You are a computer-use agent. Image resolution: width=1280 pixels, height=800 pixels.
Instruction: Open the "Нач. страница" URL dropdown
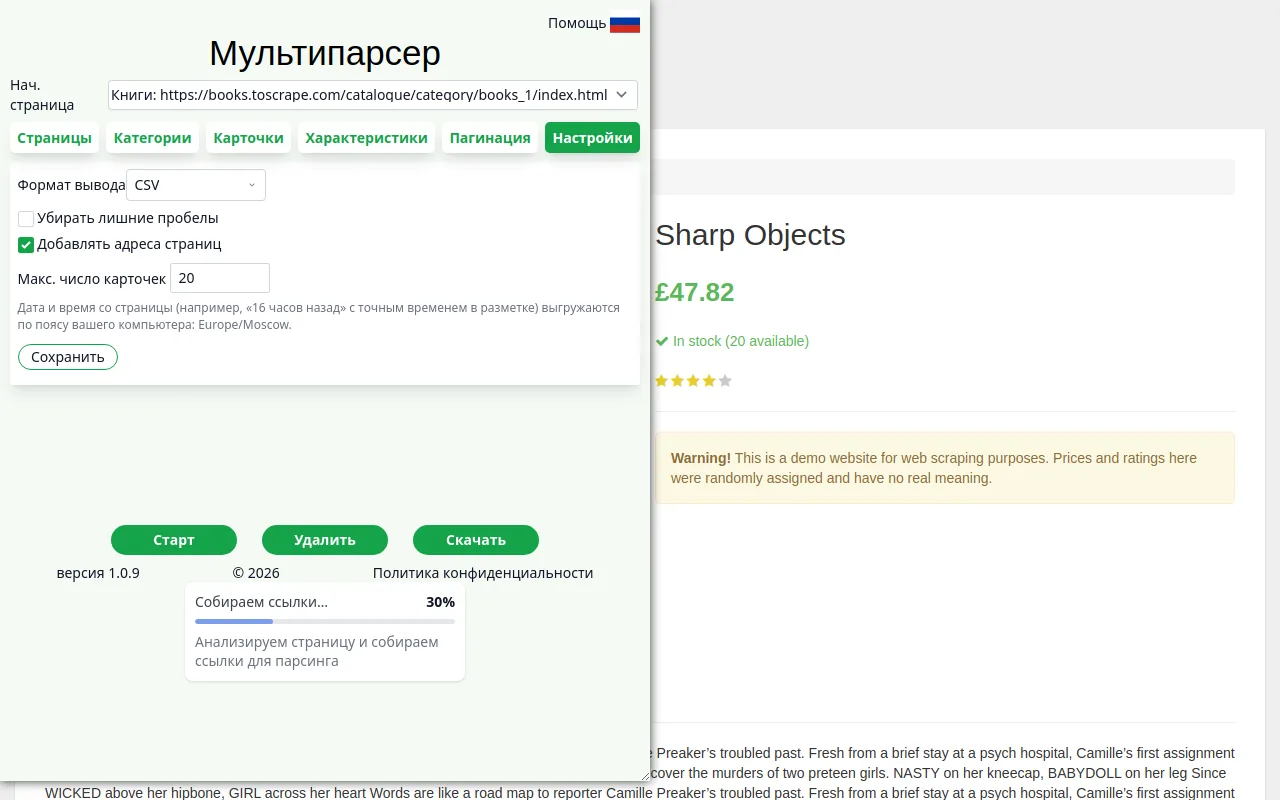click(373, 95)
